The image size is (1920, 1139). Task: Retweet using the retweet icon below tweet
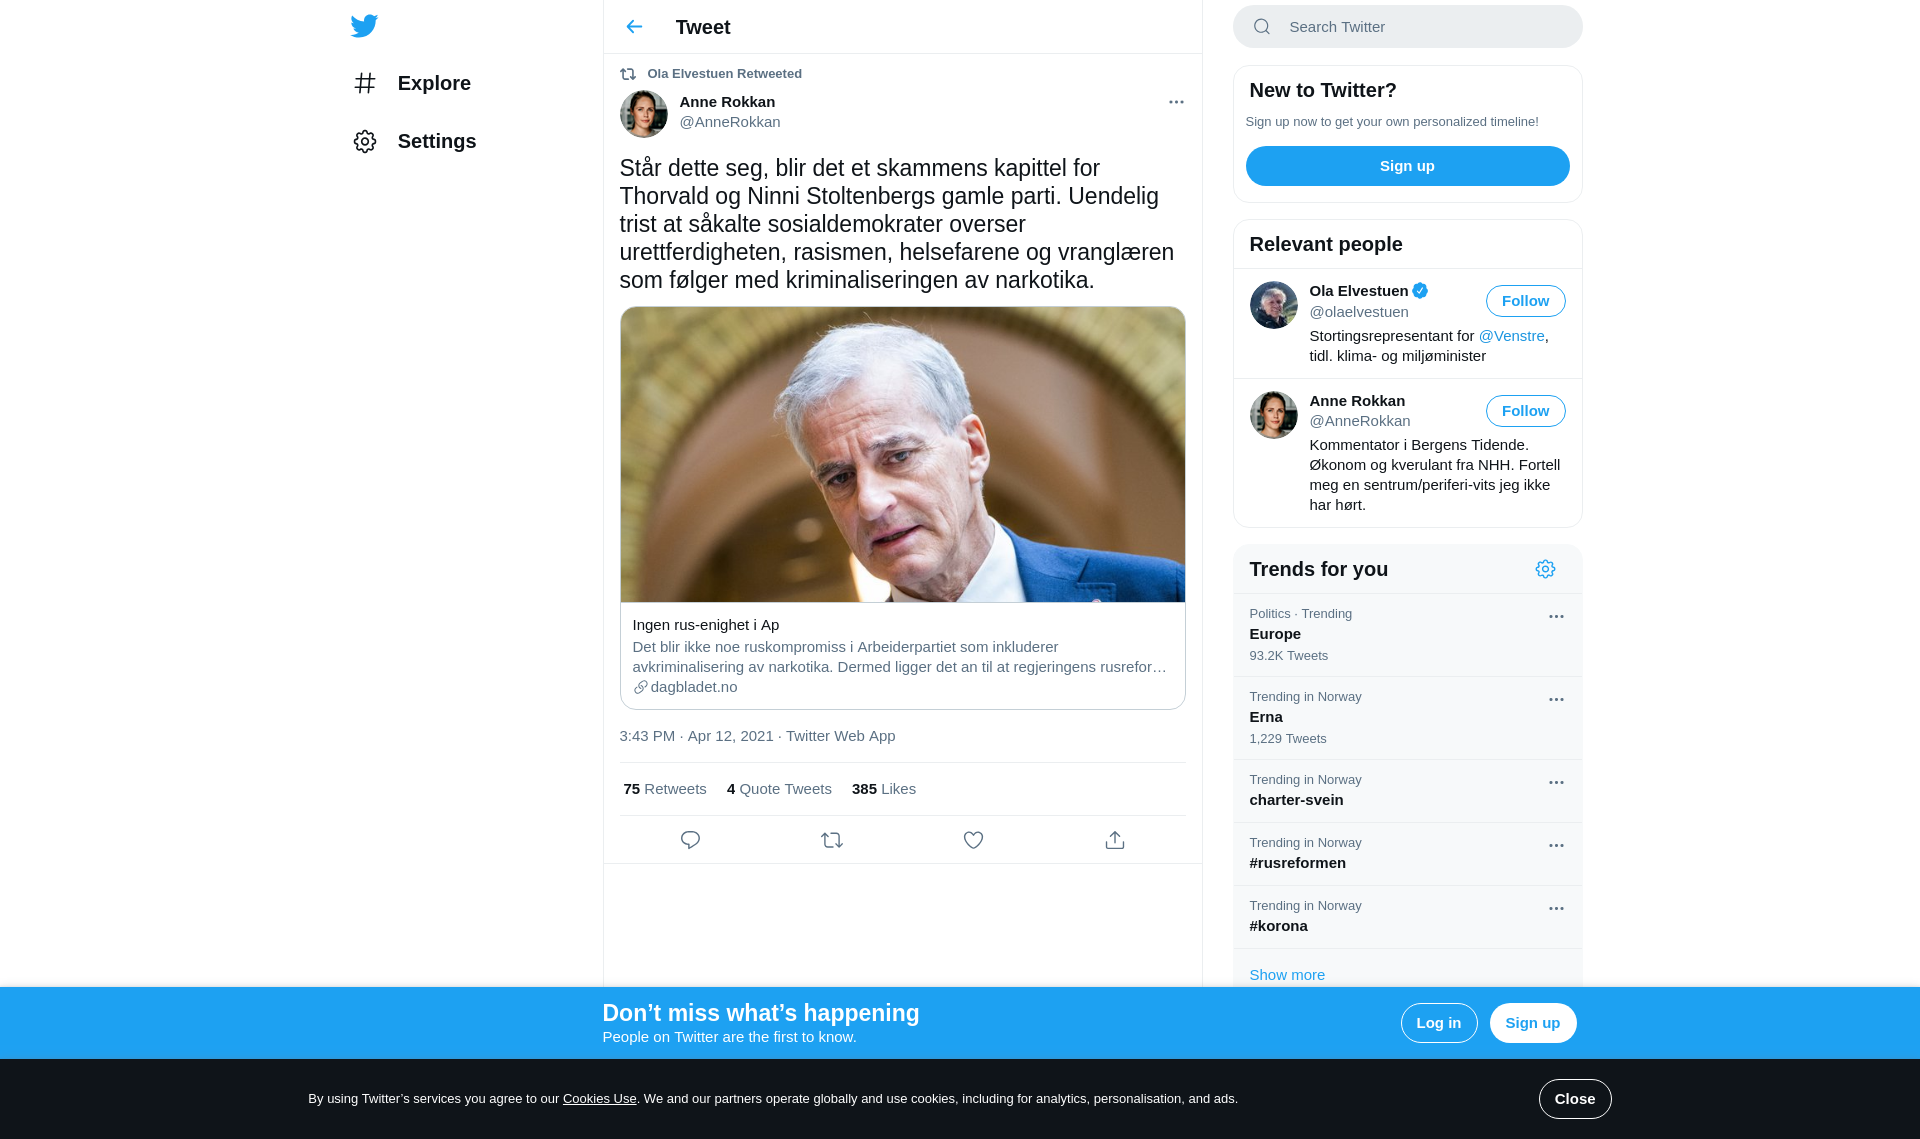[832, 840]
